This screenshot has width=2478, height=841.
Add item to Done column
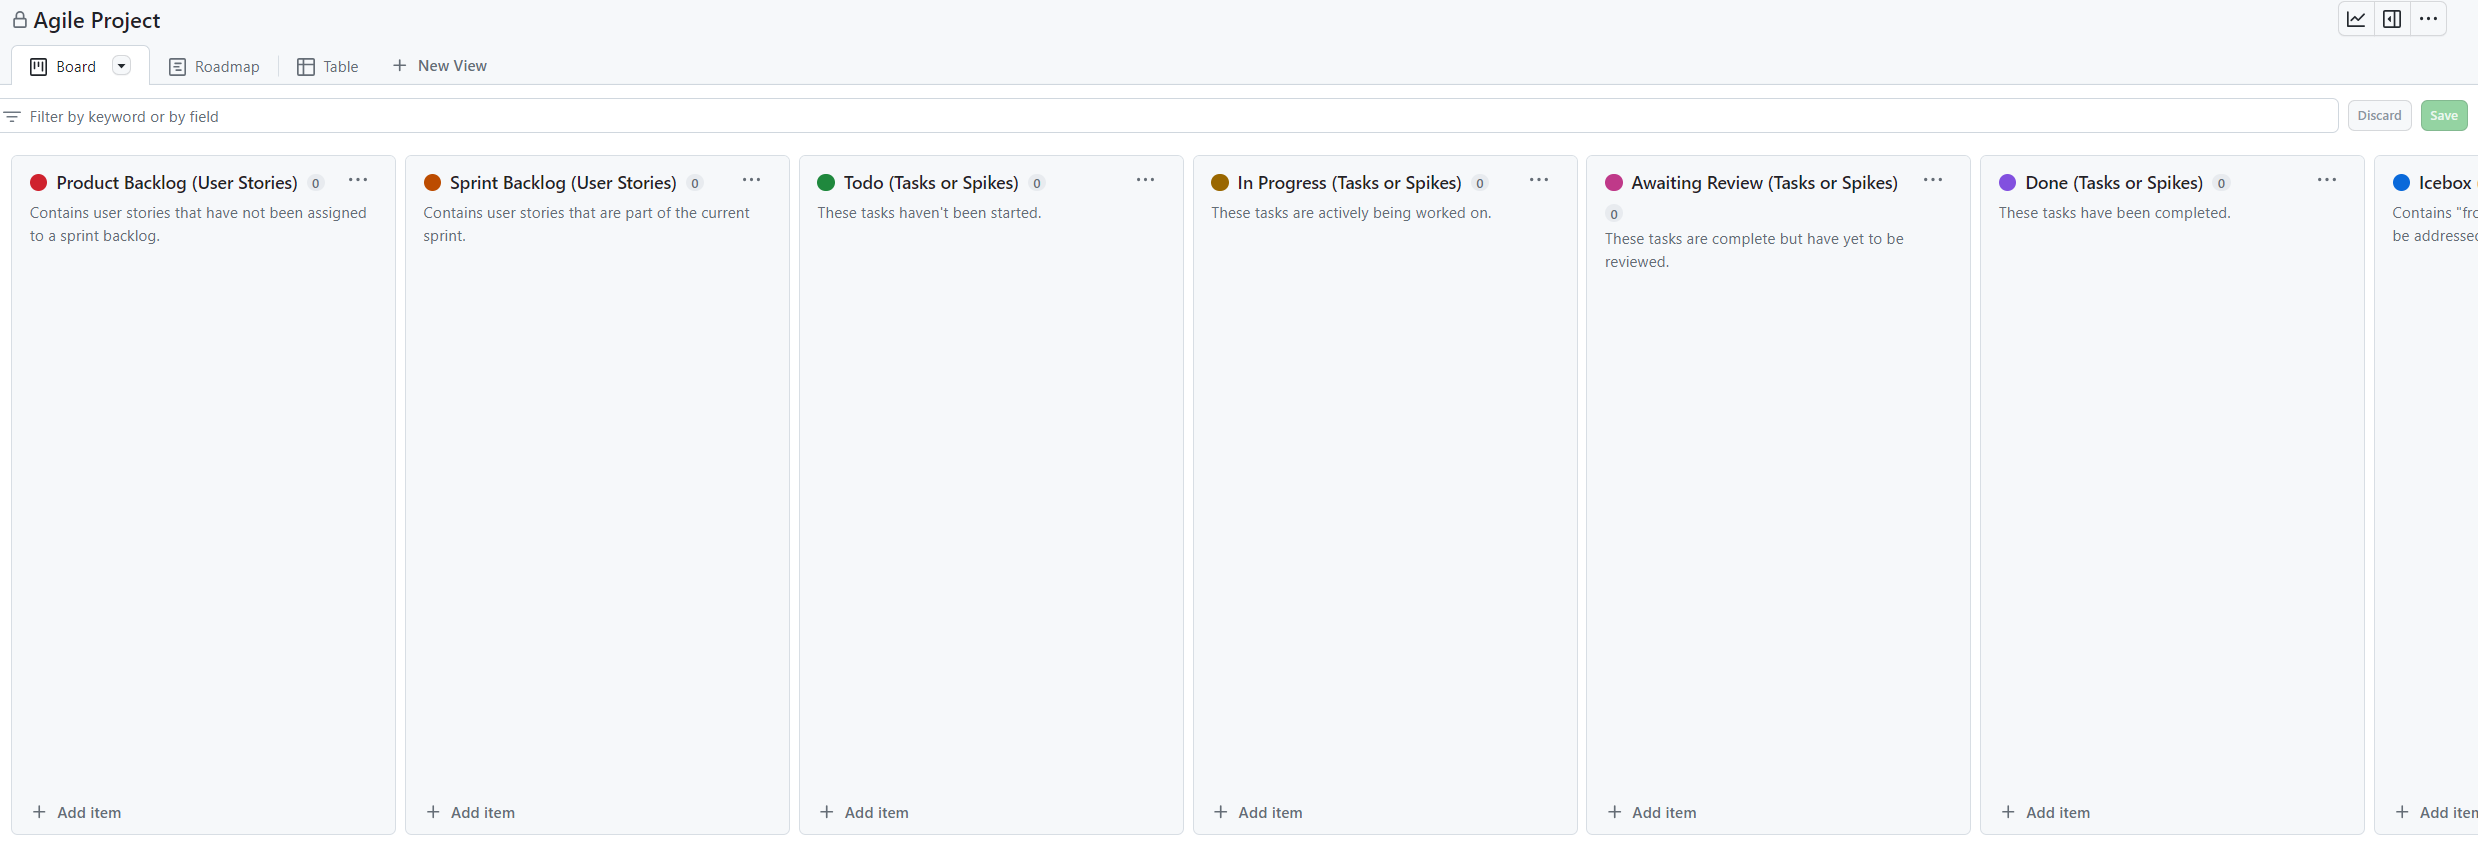(x=2047, y=812)
